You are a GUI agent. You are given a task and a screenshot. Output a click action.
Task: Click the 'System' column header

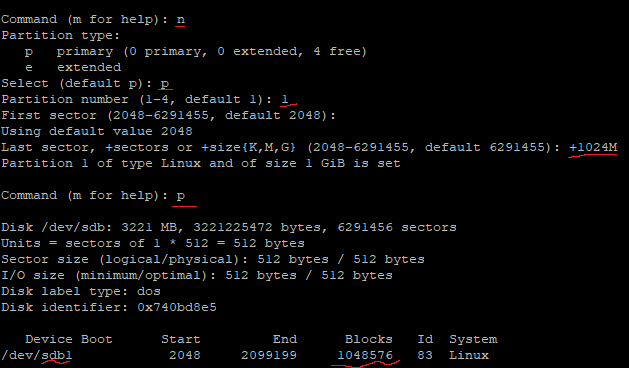click(473, 340)
